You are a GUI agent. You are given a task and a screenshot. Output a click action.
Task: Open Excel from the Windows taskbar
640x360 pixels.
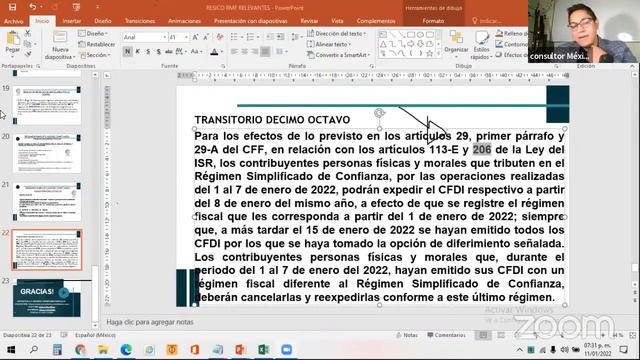(x=263, y=350)
